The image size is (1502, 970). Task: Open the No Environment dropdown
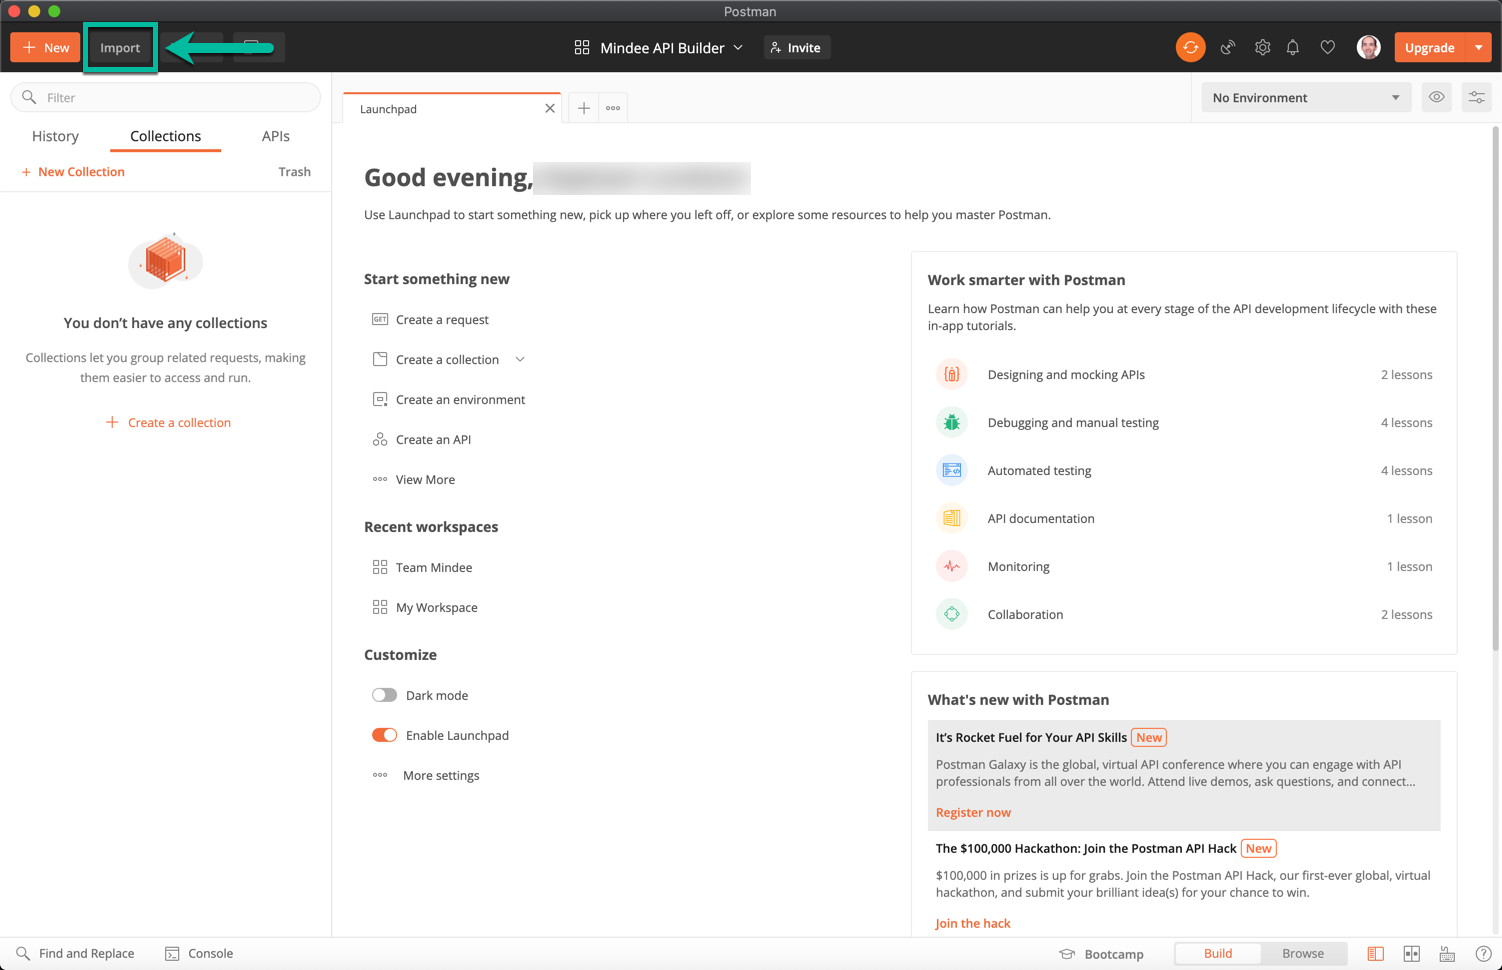(1306, 97)
